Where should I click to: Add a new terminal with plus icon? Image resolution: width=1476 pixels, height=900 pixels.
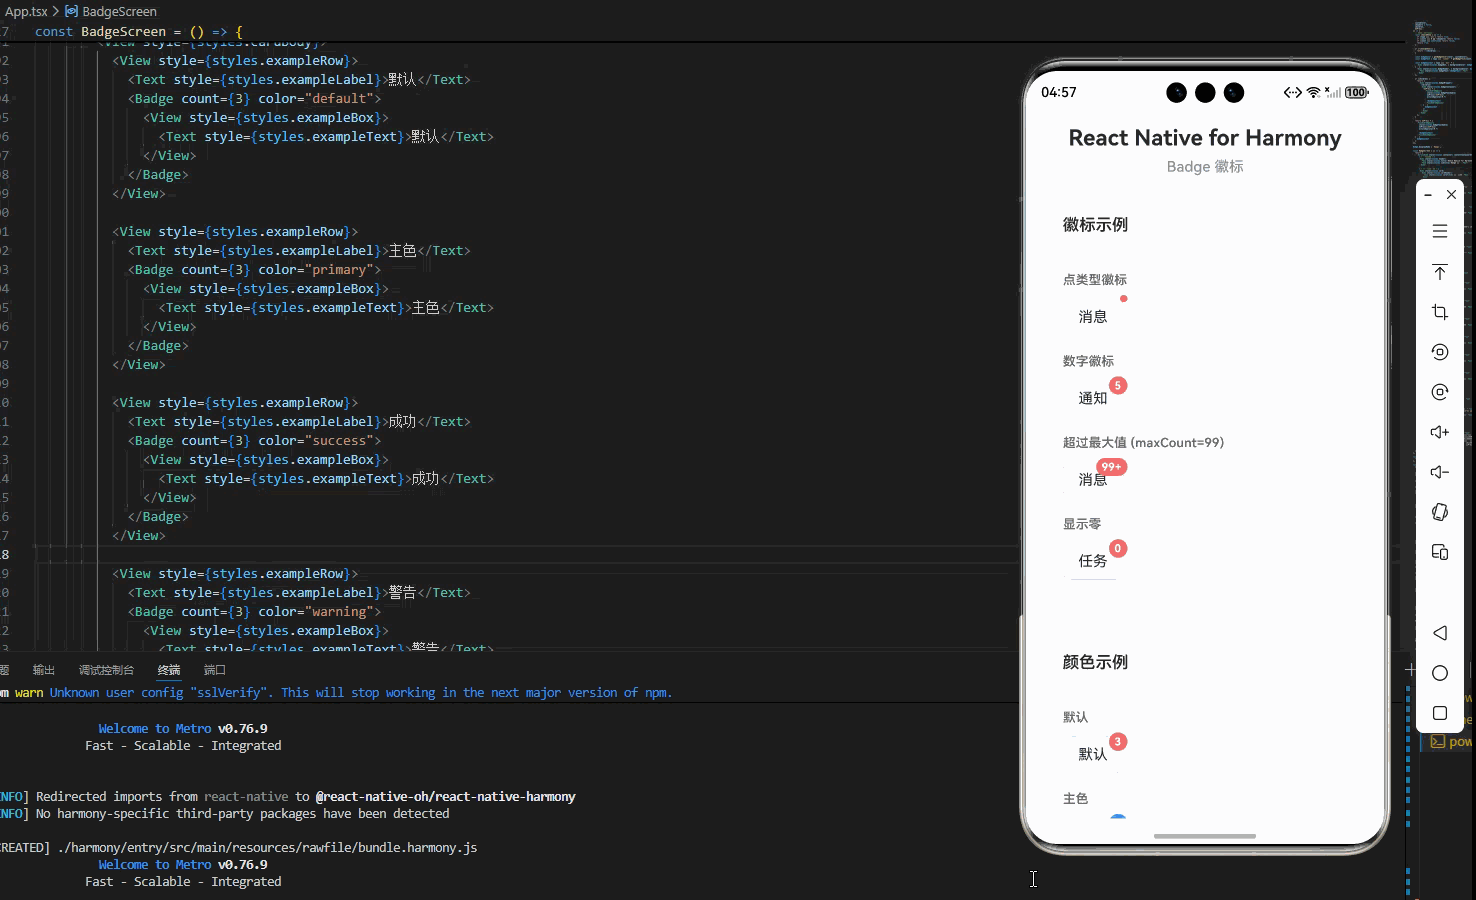click(x=1410, y=669)
